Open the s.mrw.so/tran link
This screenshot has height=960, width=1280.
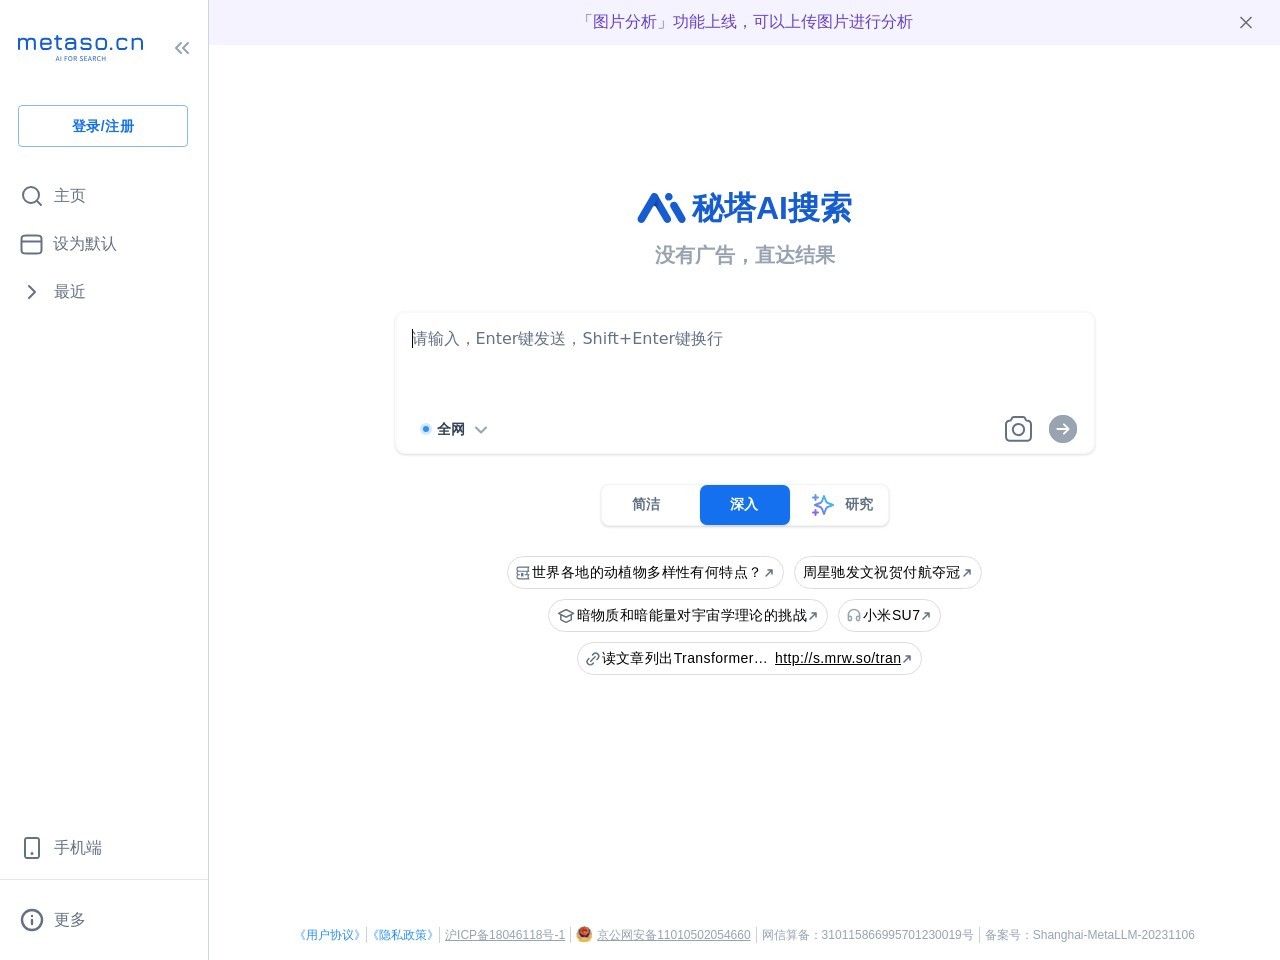[x=838, y=659]
